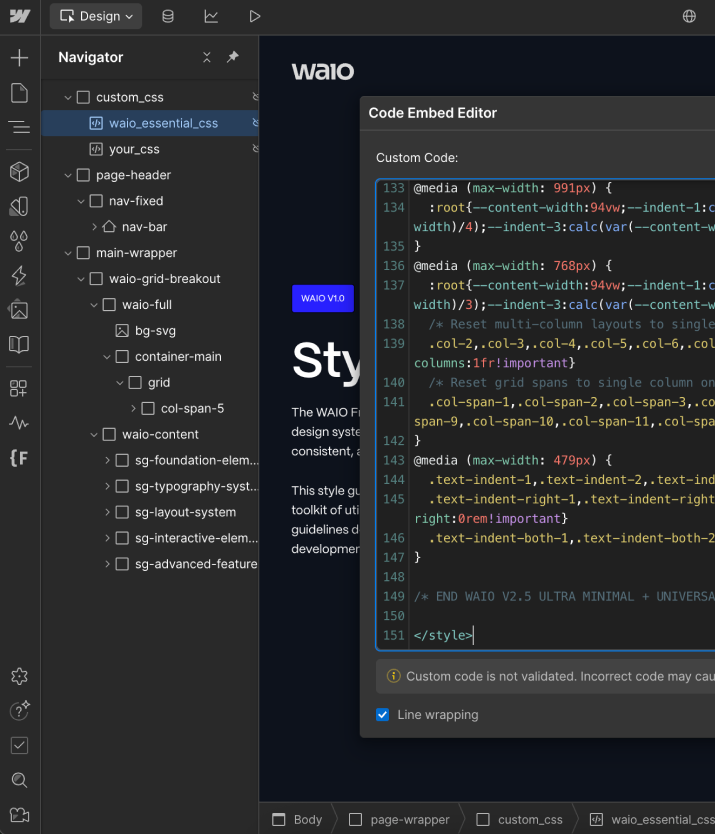
Task: Collapse the waio-content tree node
Action: pos(94,435)
